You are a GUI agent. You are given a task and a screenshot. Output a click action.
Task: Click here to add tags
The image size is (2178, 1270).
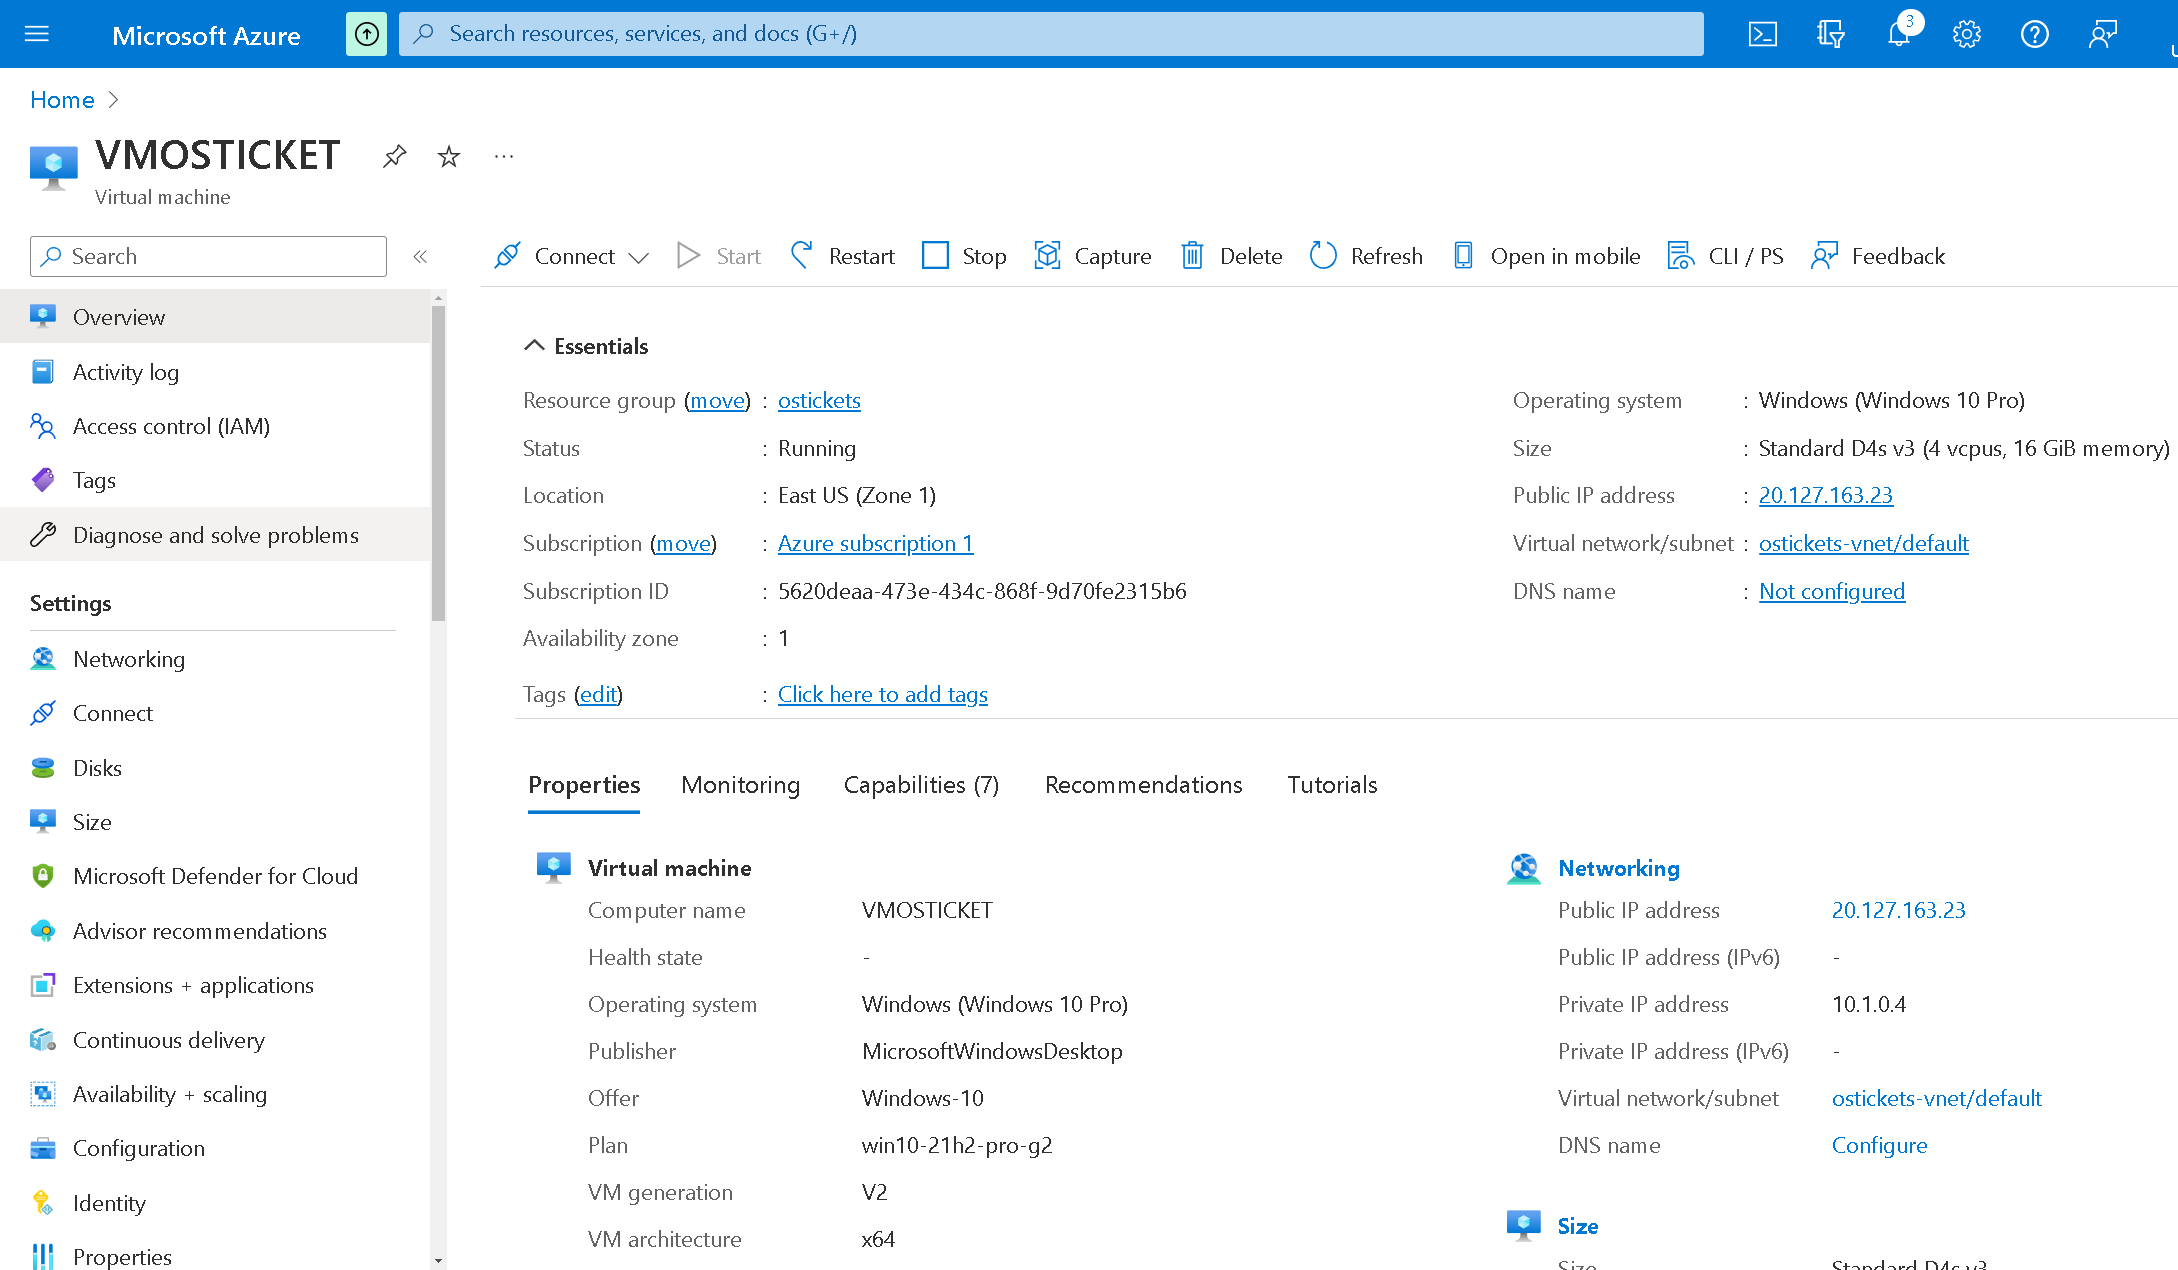click(882, 694)
